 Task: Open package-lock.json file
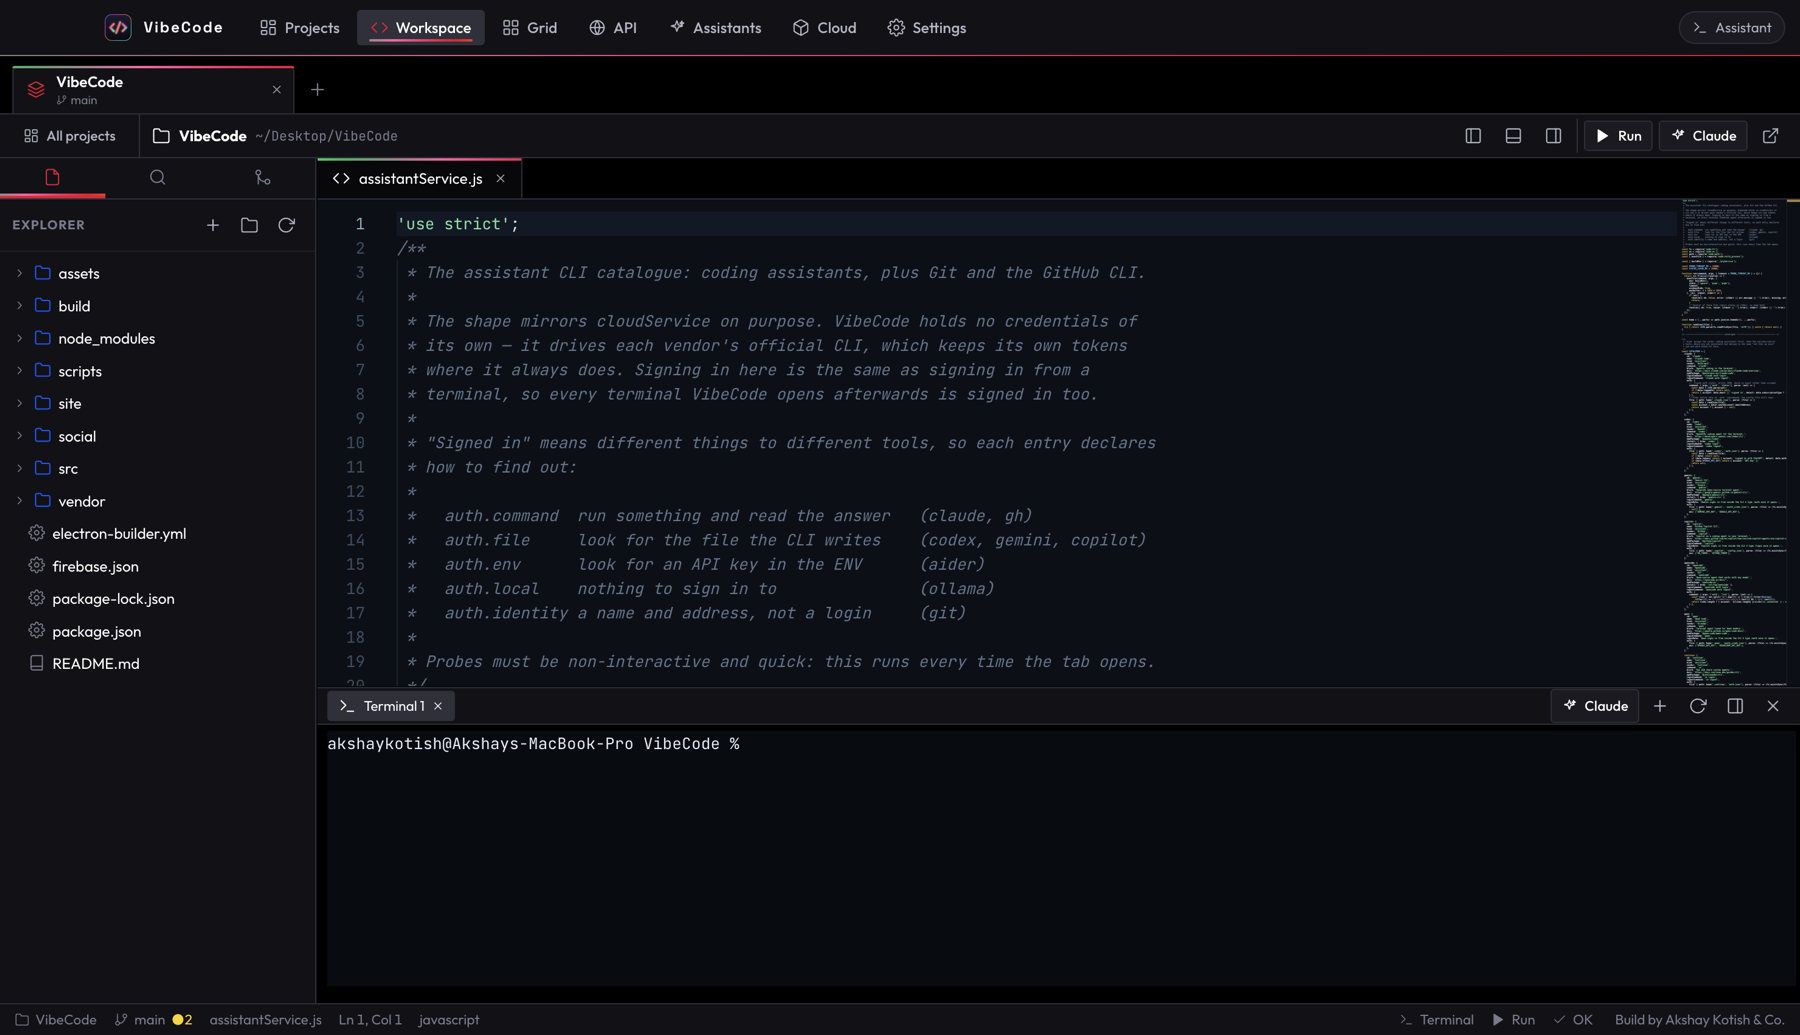tap(158, 598)
